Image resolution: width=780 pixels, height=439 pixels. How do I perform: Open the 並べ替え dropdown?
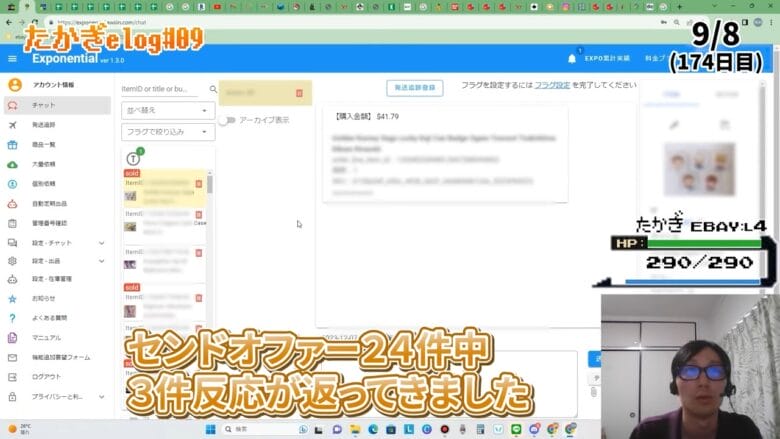point(168,110)
